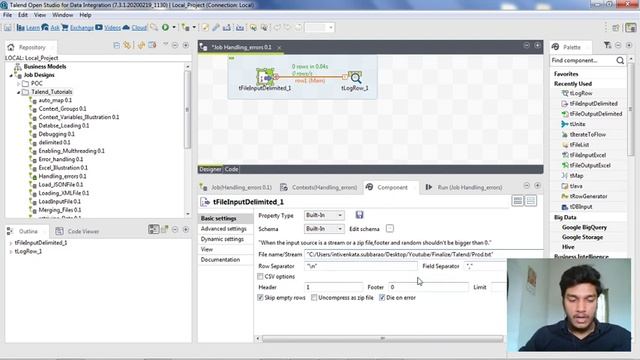The image size is (640, 360).
Task: Click the palette search magnifier icon
Action: click(620, 60)
